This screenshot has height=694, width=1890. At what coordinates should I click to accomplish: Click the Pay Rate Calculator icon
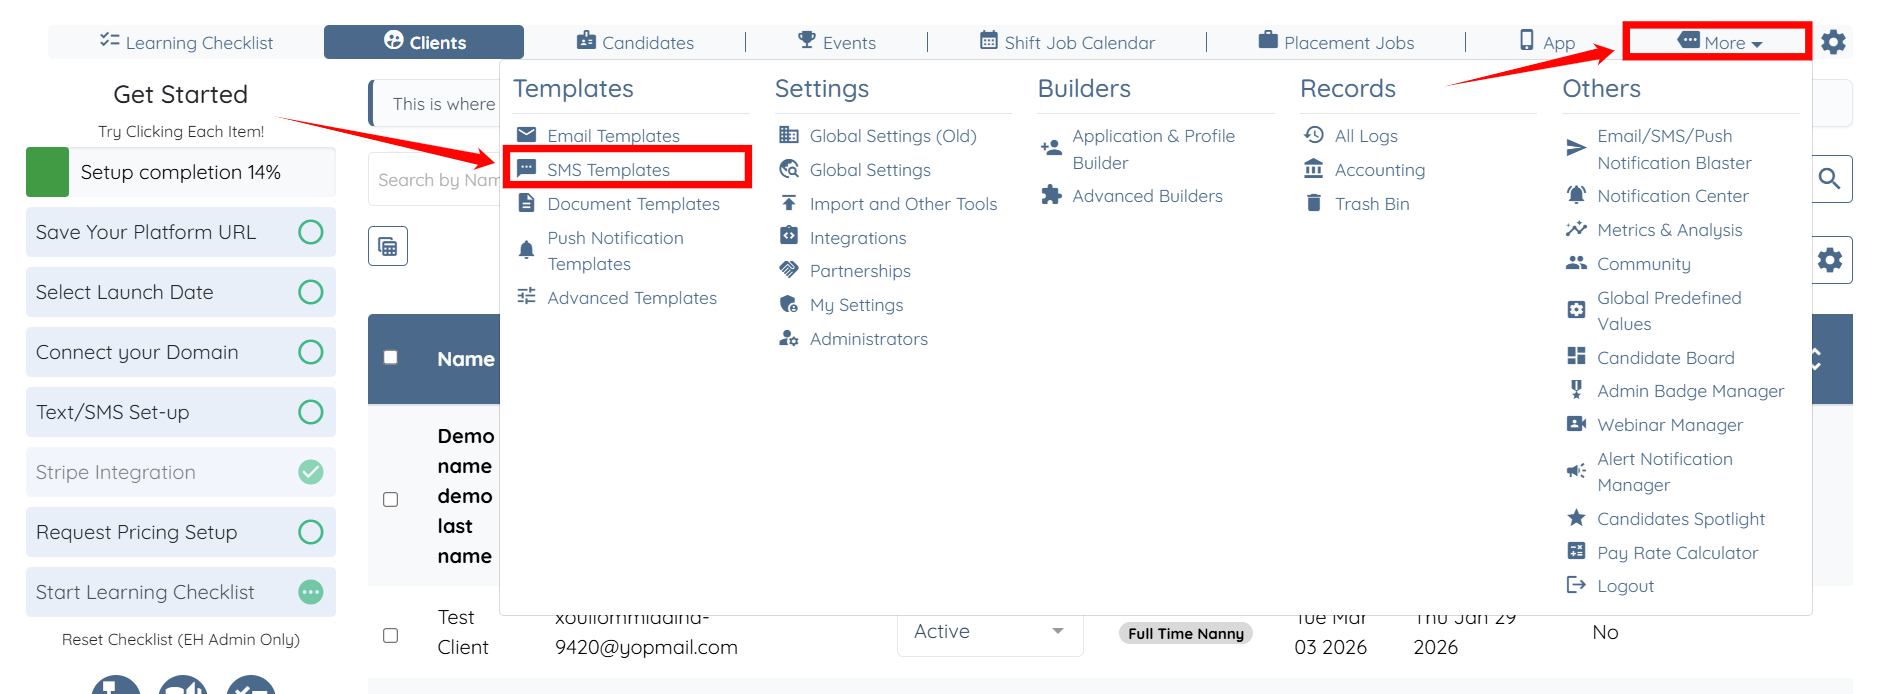point(1576,552)
